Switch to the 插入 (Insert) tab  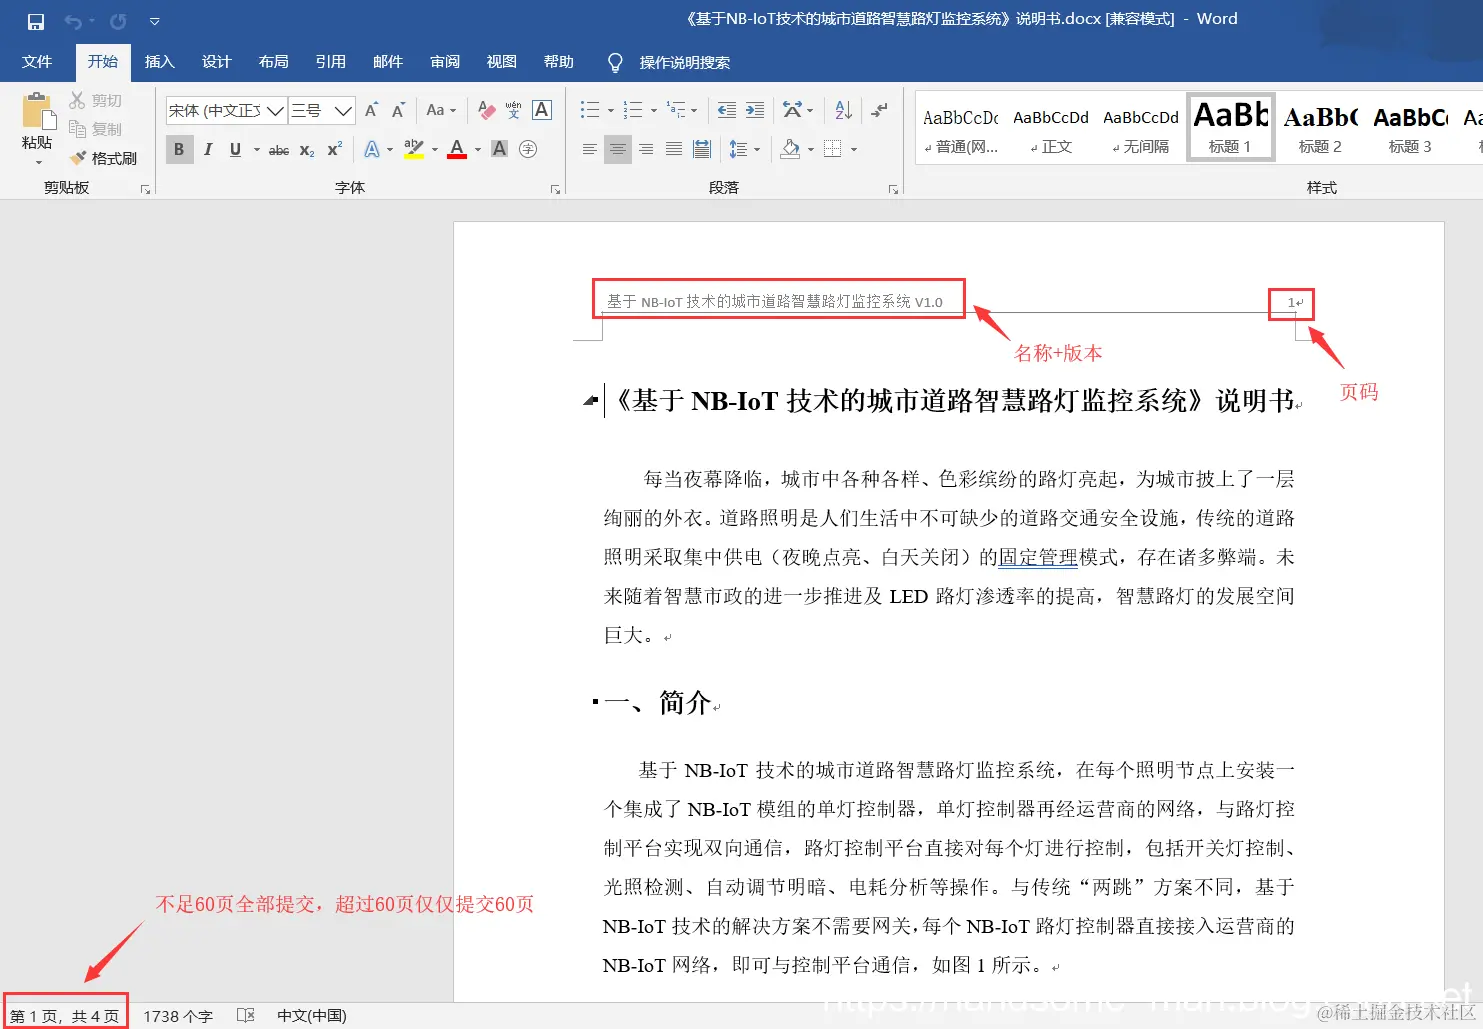point(160,62)
